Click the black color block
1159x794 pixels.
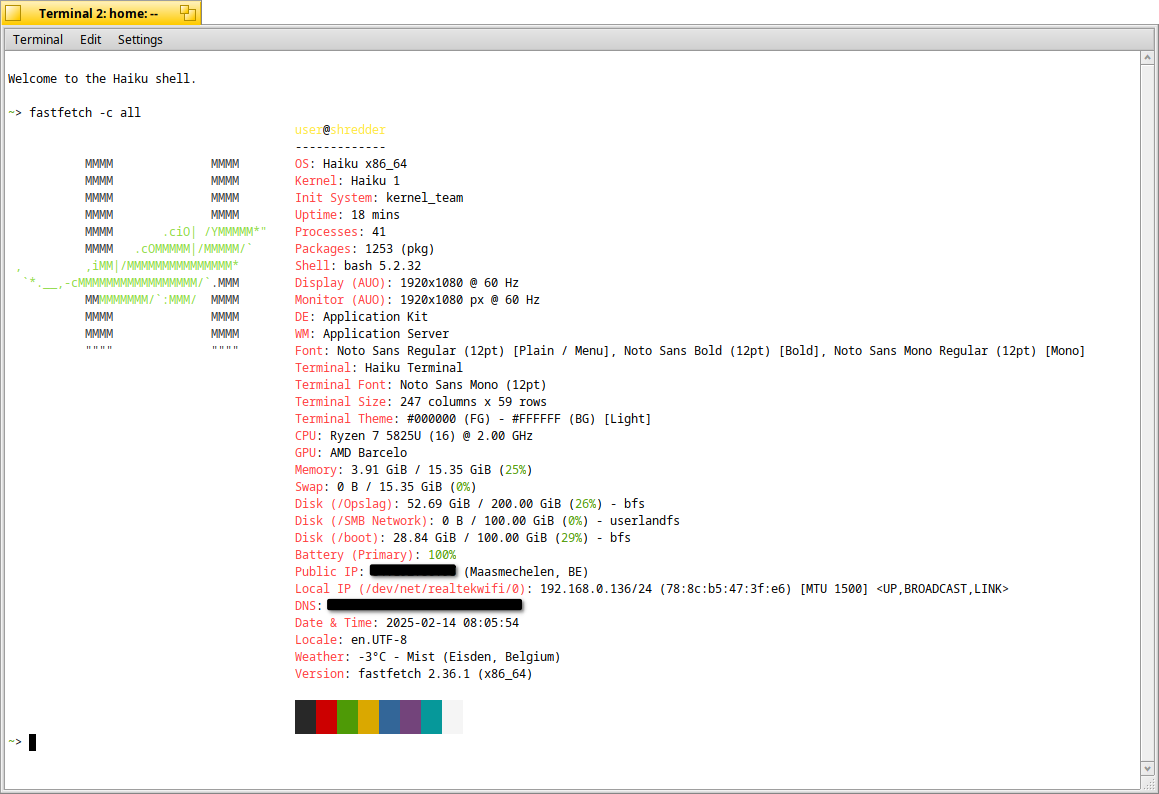point(305,717)
